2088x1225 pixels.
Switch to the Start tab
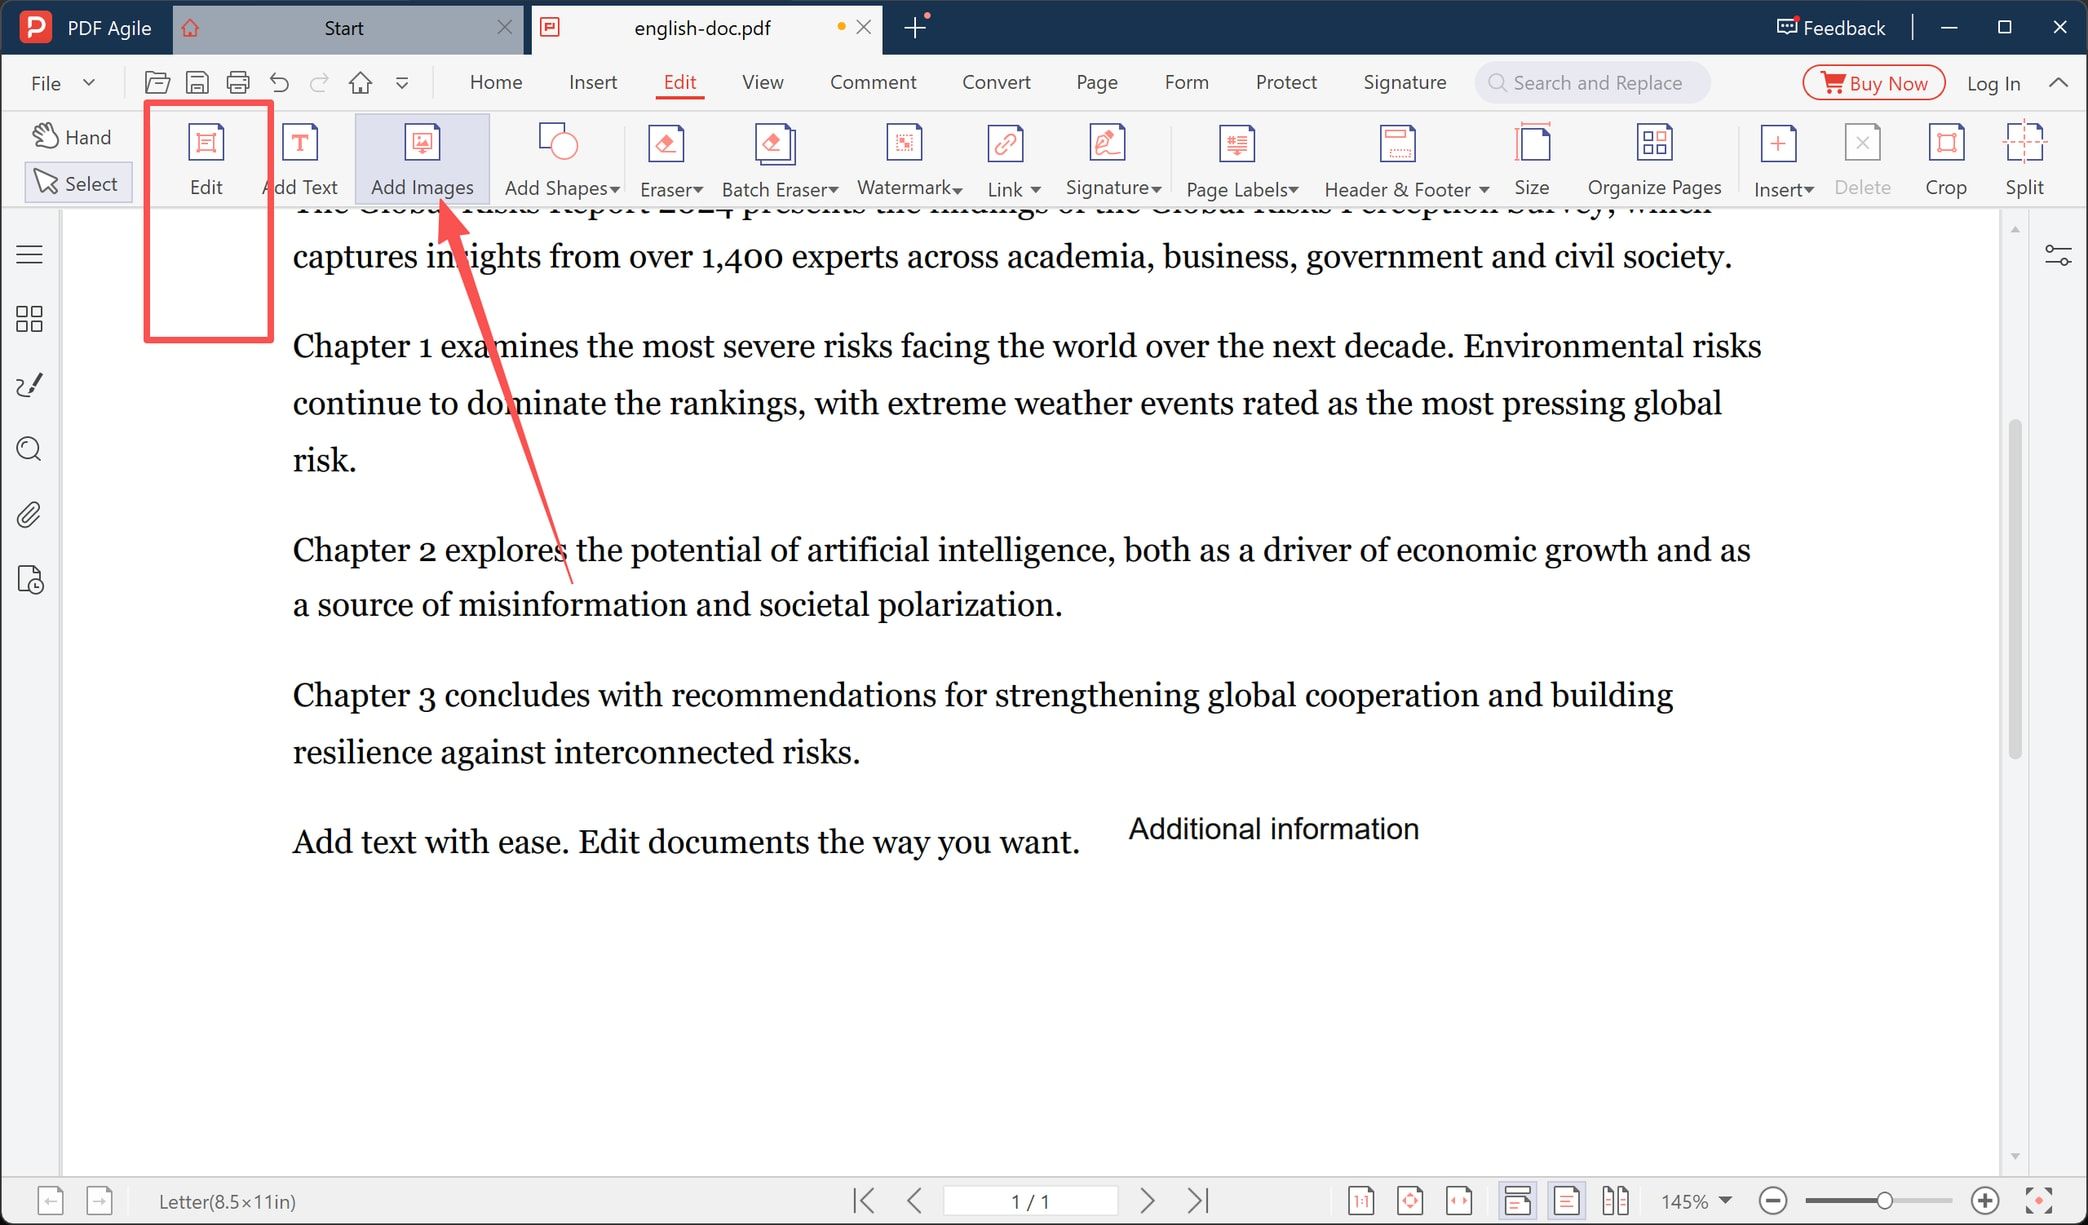coord(344,28)
